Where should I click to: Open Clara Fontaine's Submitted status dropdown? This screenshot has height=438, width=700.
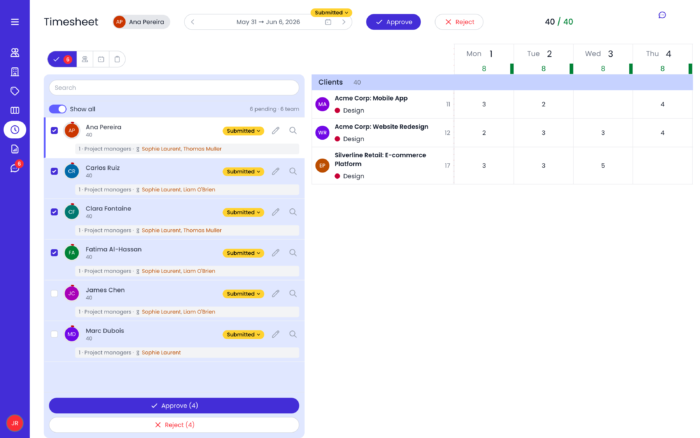243,212
